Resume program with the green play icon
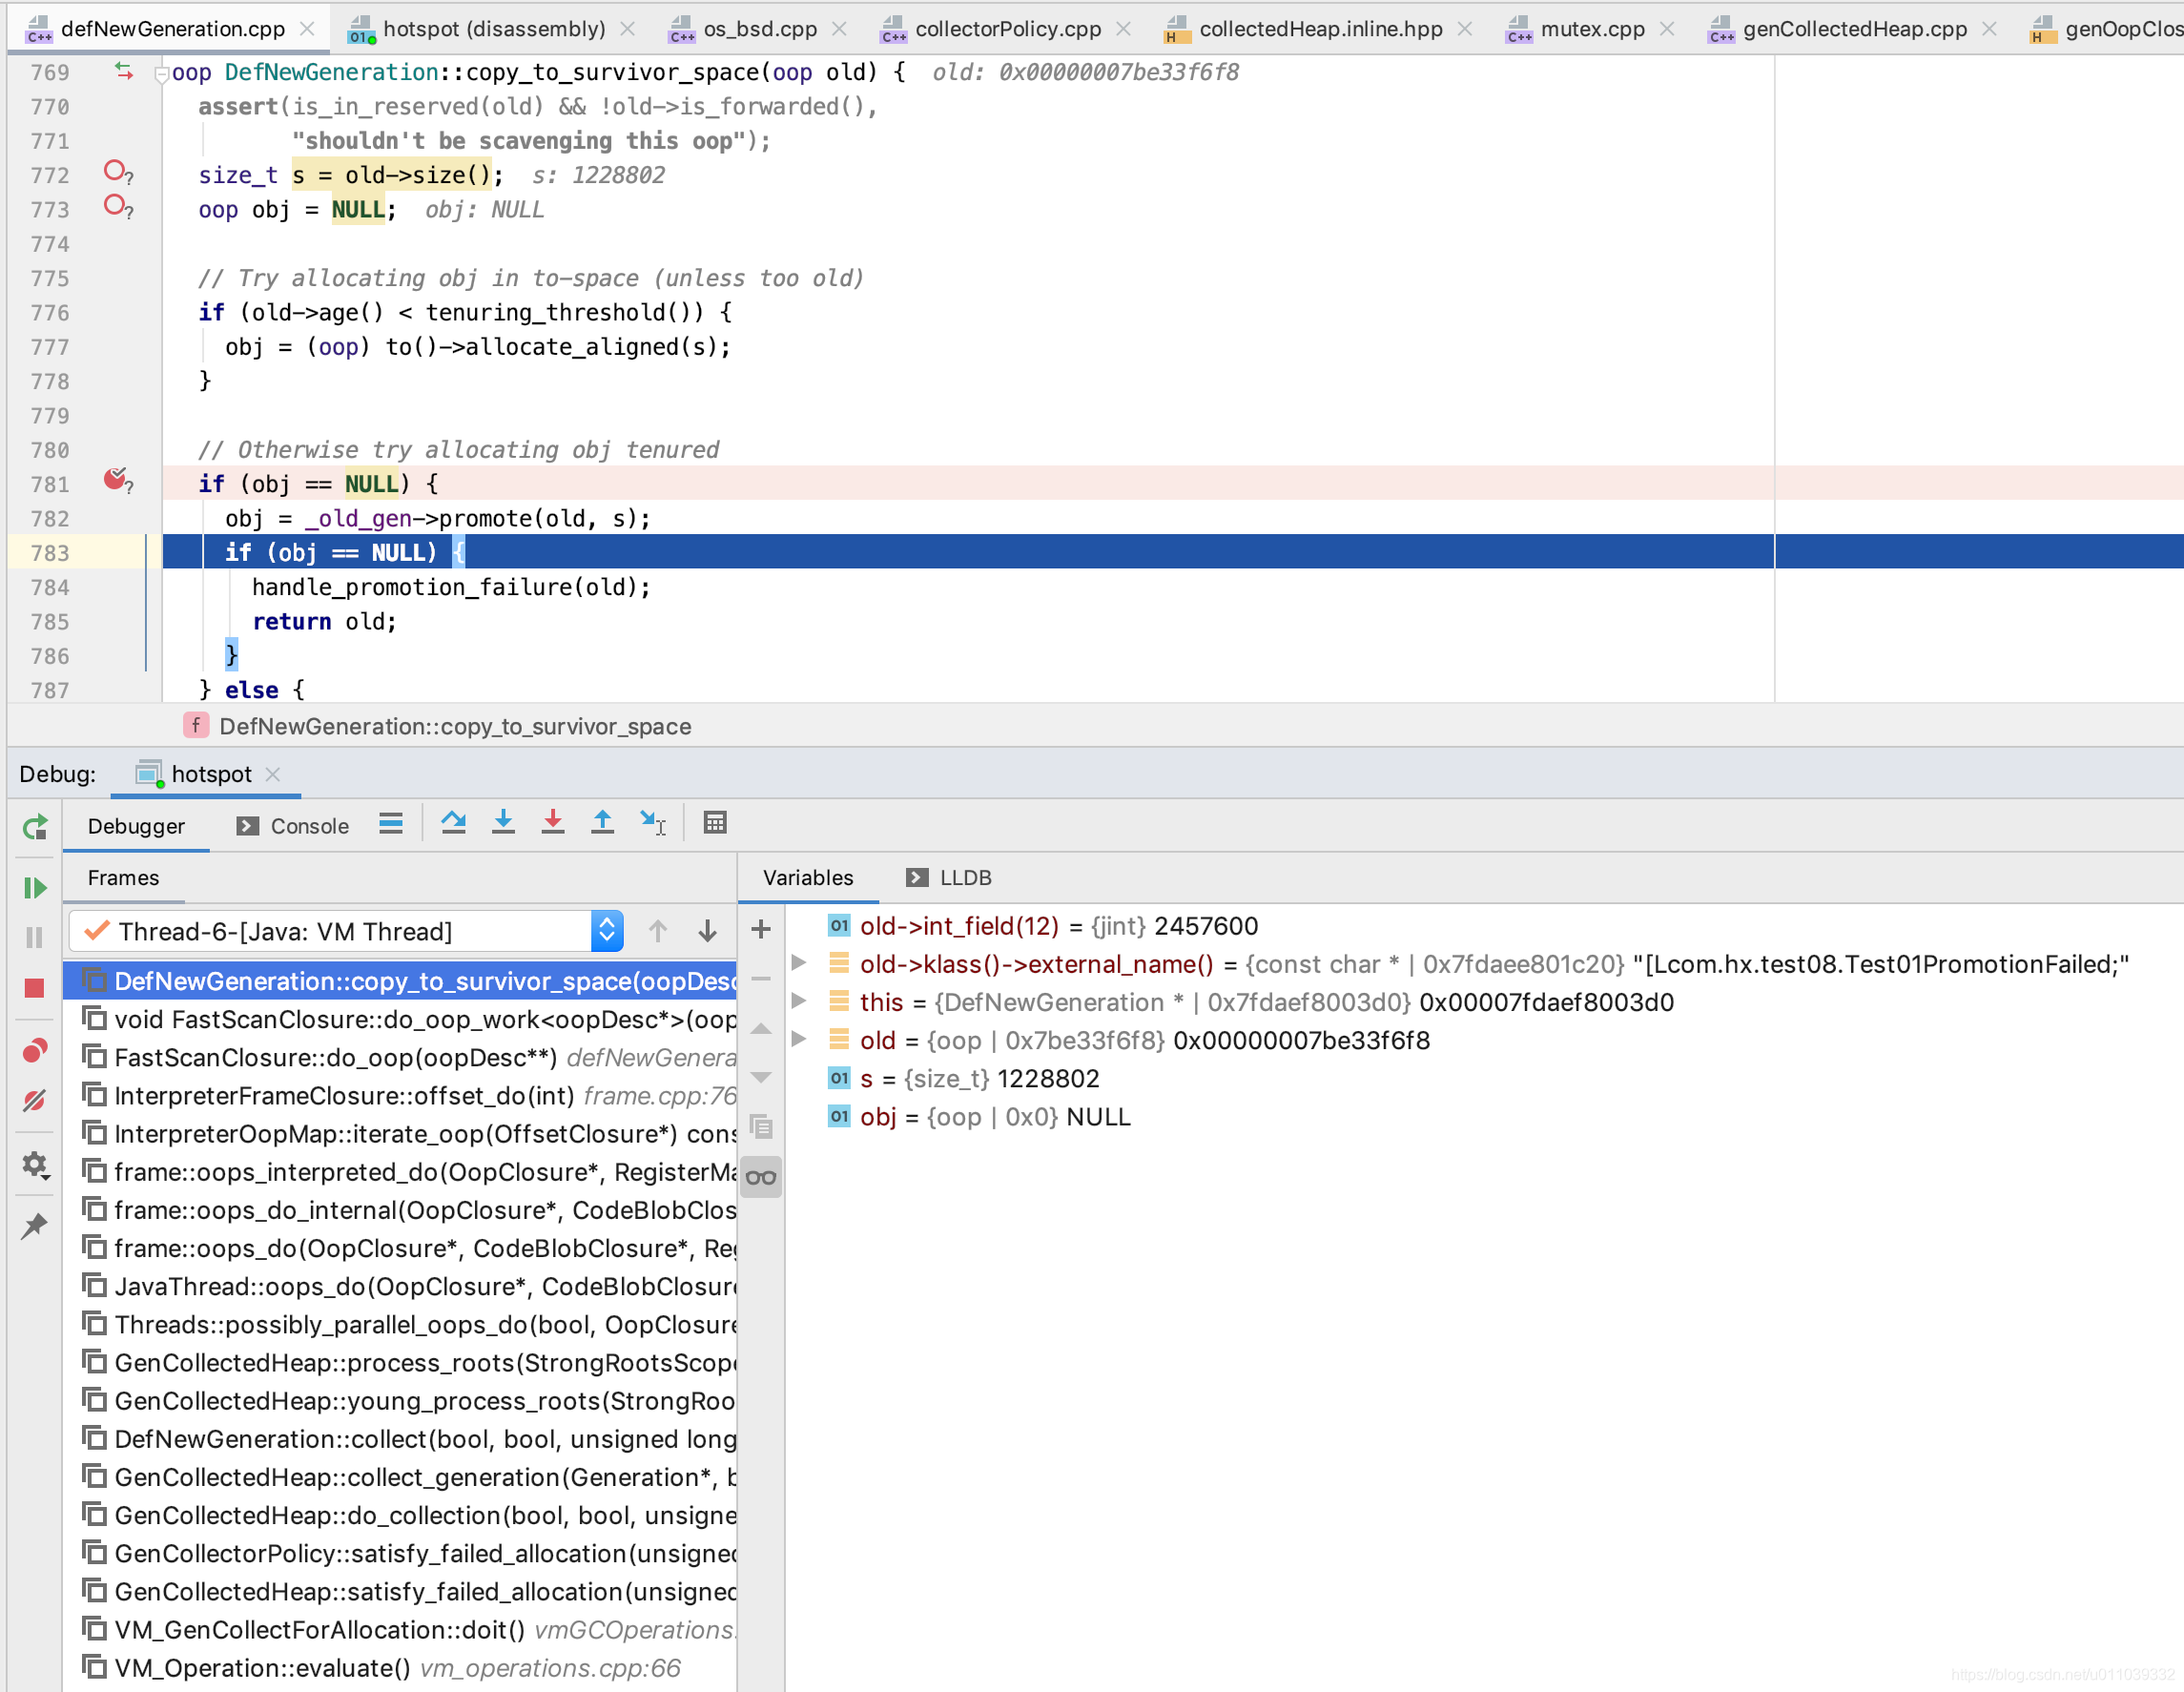The width and height of the screenshot is (2184, 1692). click(x=34, y=888)
